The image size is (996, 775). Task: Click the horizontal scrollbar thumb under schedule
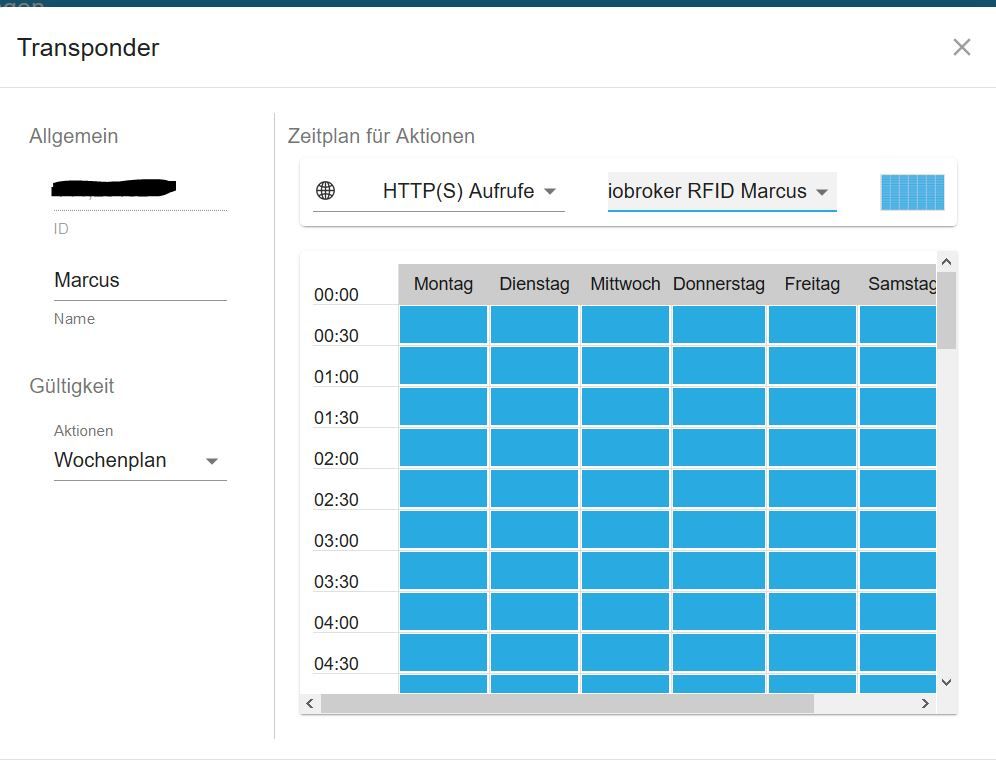click(x=567, y=704)
